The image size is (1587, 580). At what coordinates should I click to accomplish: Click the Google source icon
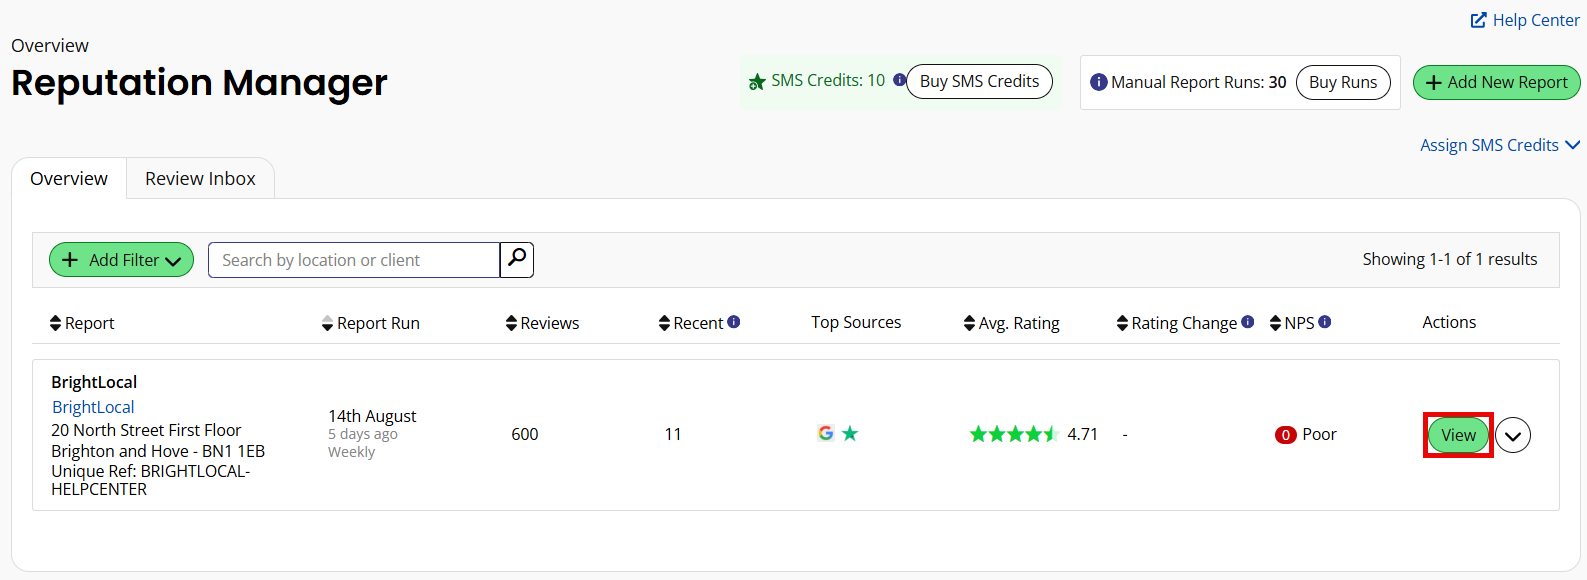coord(825,433)
